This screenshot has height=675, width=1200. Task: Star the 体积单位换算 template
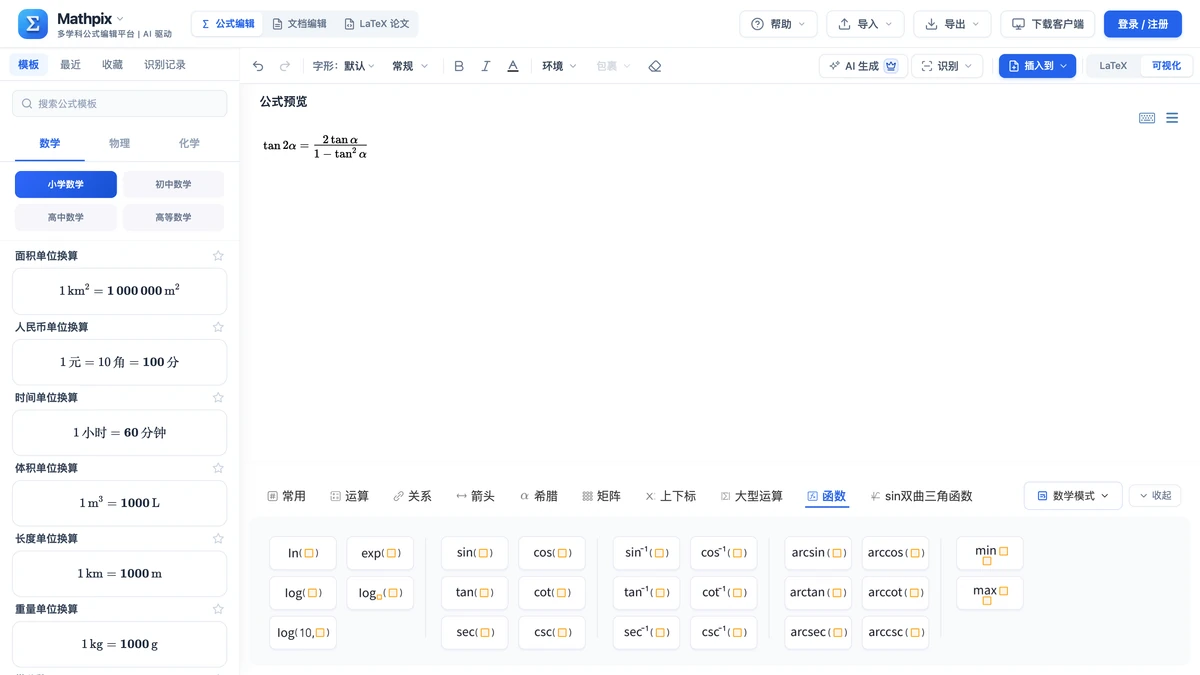[218, 468]
